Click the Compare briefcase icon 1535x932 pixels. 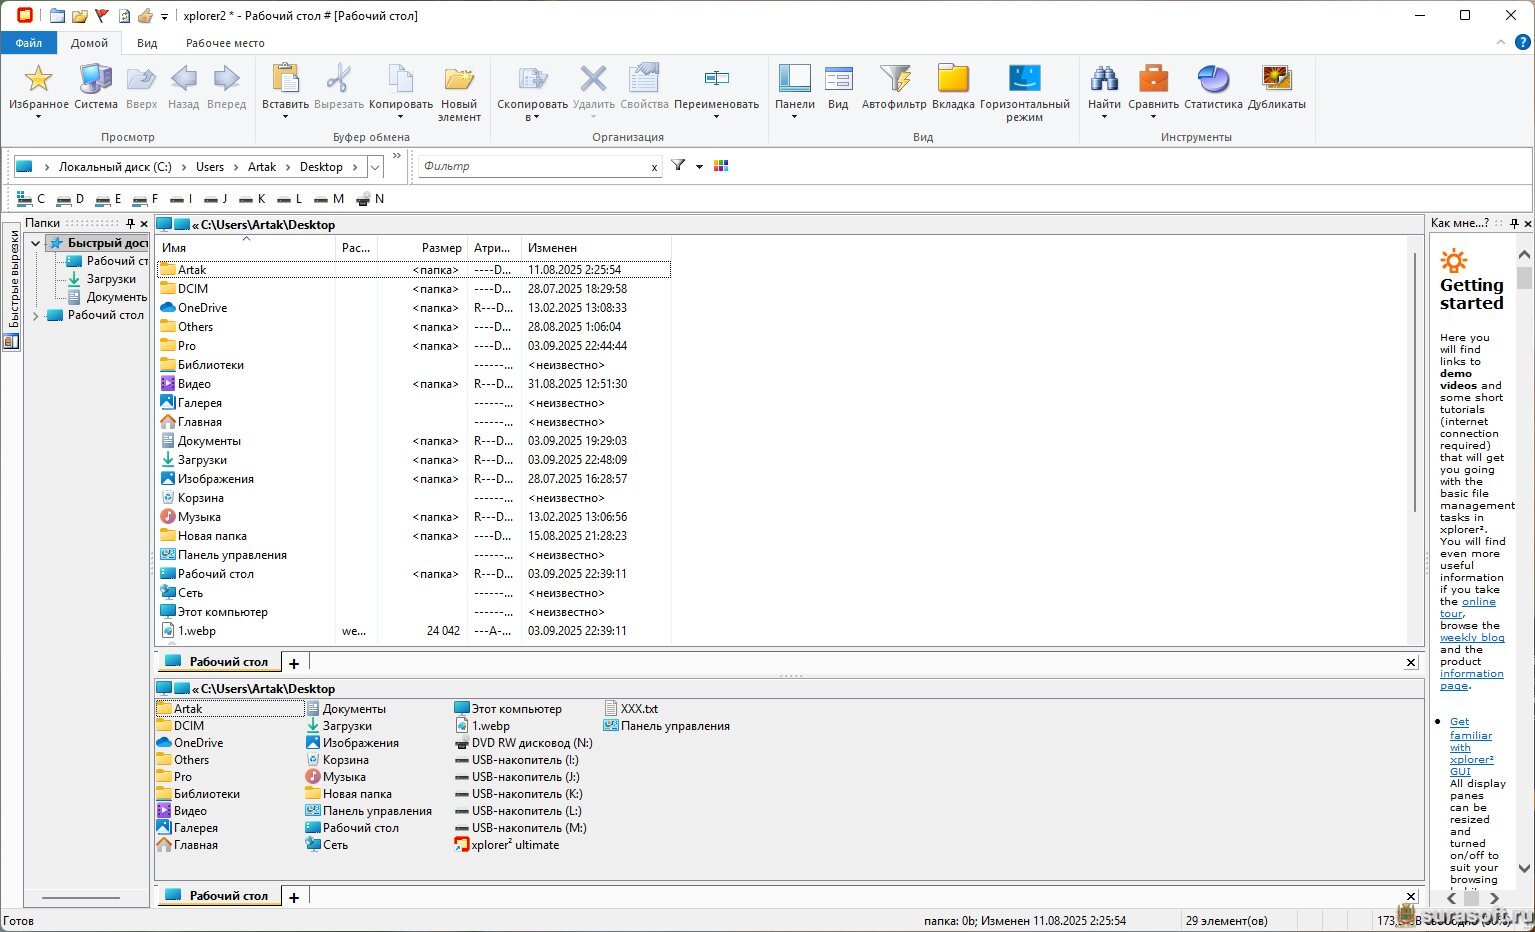tap(1153, 80)
